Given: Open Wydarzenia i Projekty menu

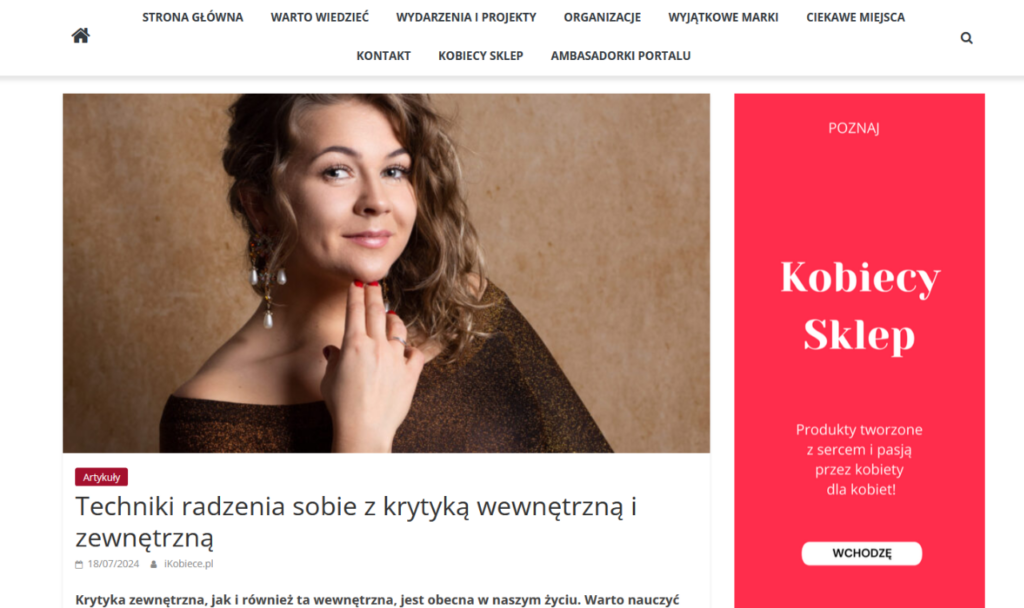Looking at the screenshot, I should [x=466, y=18].
